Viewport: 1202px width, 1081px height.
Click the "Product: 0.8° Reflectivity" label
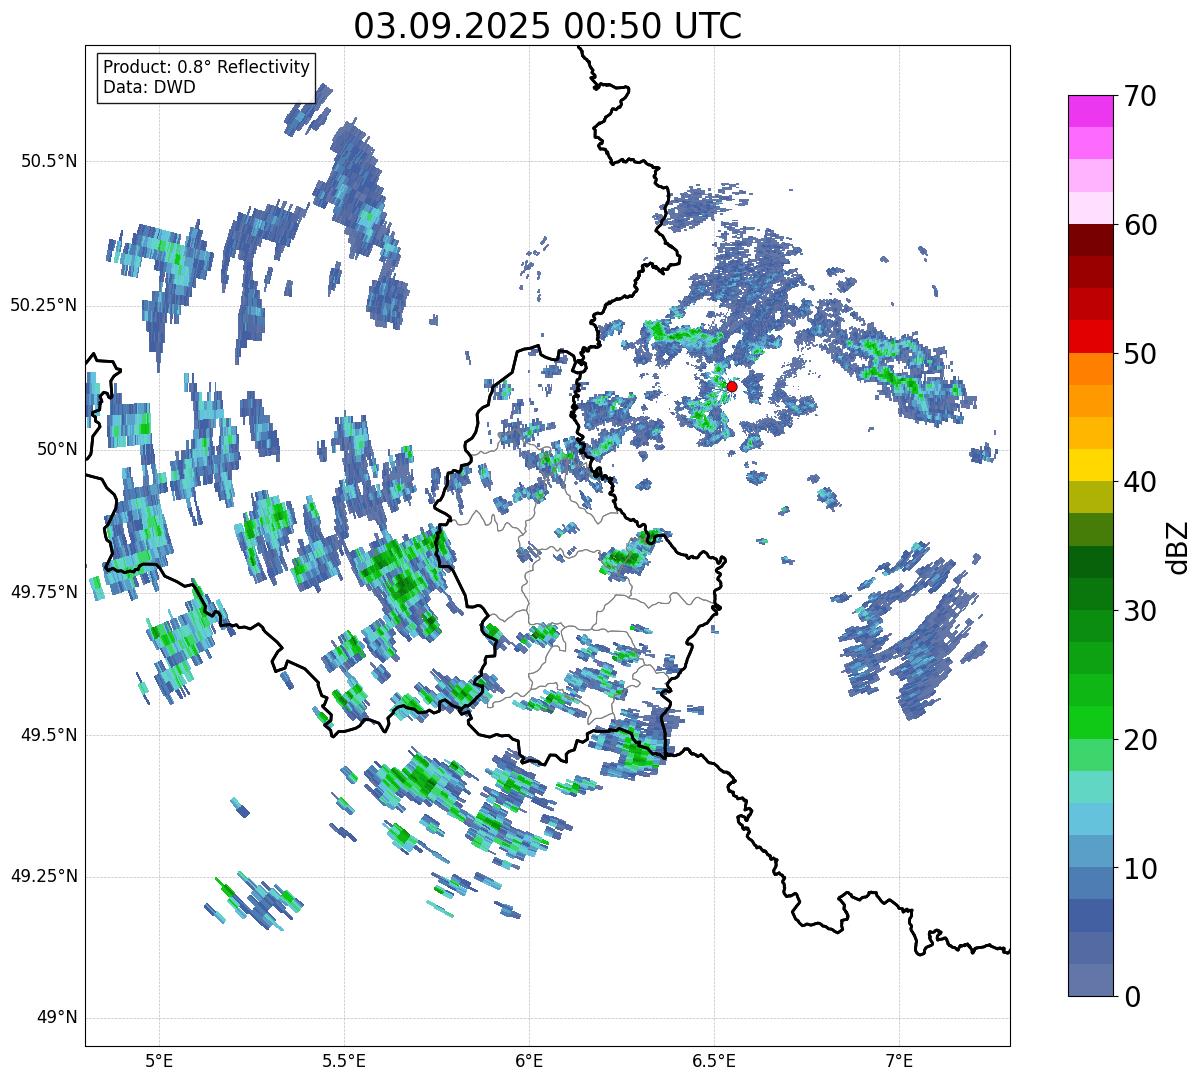[207, 67]
